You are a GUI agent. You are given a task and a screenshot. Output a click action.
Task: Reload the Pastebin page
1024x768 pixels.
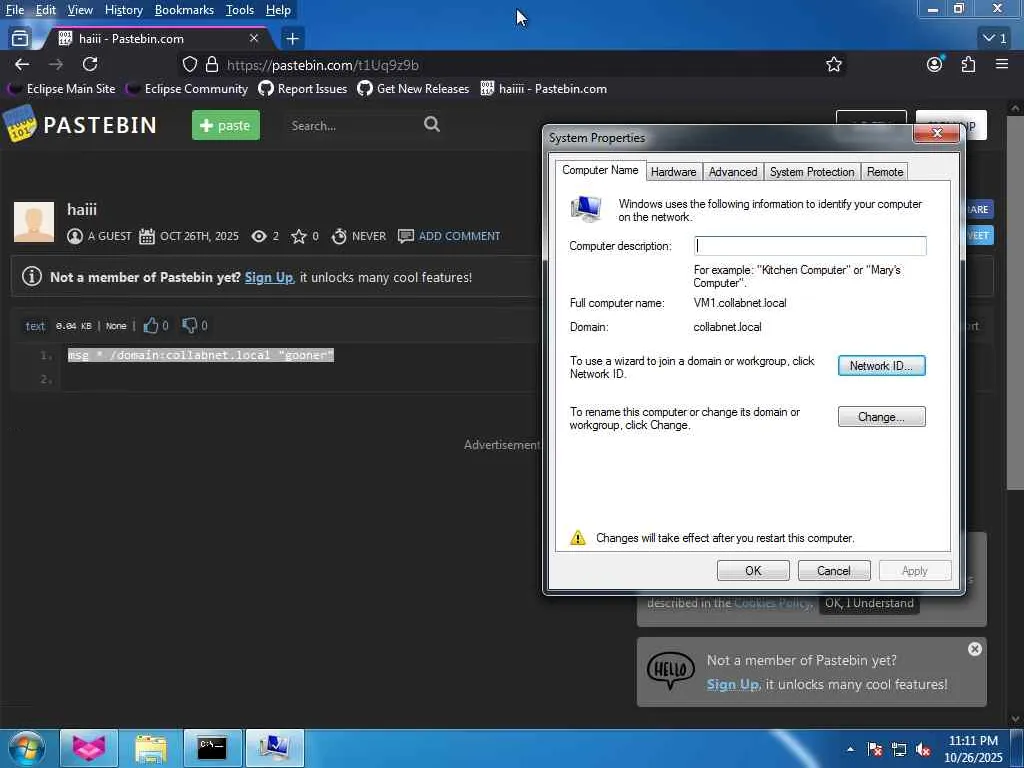pyautogui.click(x=90, y=64)
